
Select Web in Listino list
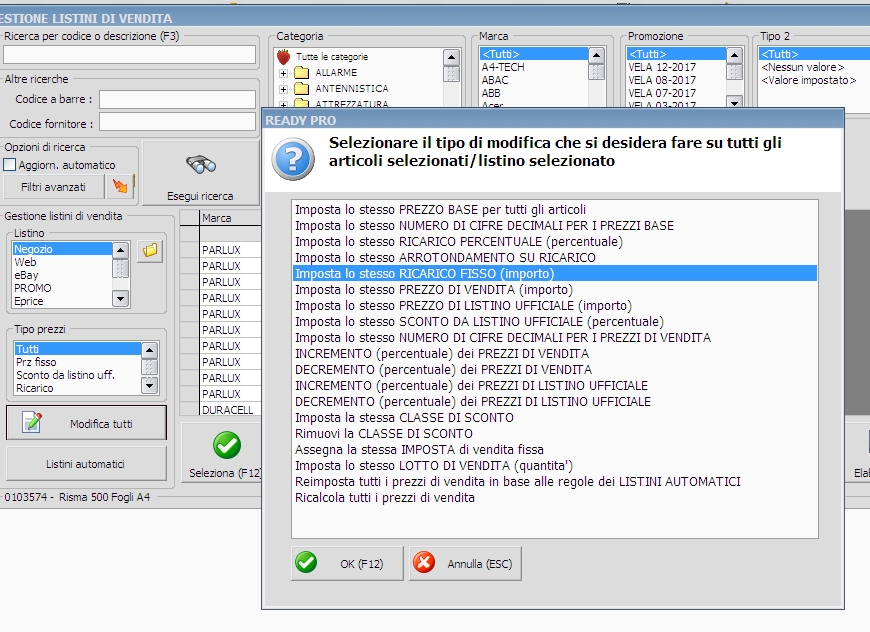(x=62, y=262)
